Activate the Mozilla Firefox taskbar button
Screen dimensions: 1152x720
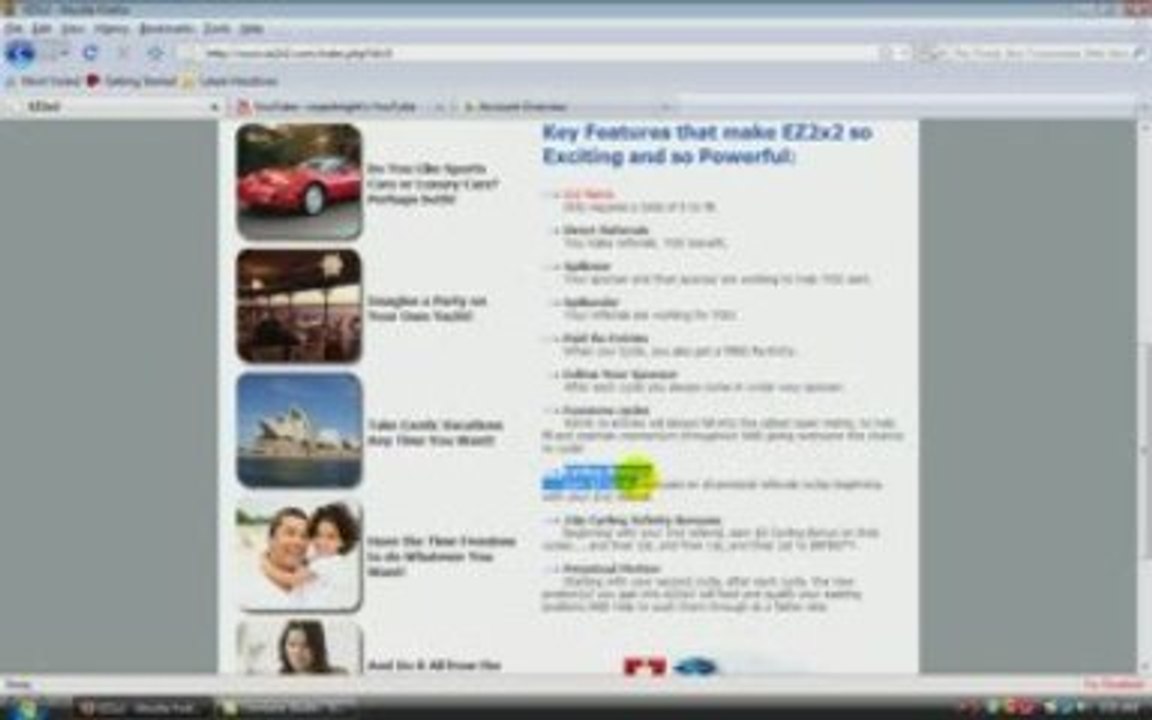tap(141, 708)
